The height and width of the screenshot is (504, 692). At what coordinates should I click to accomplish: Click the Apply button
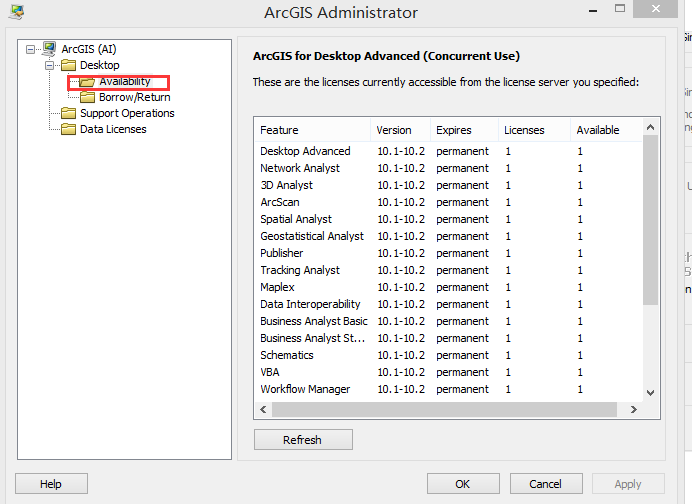[x=628, y=484]
